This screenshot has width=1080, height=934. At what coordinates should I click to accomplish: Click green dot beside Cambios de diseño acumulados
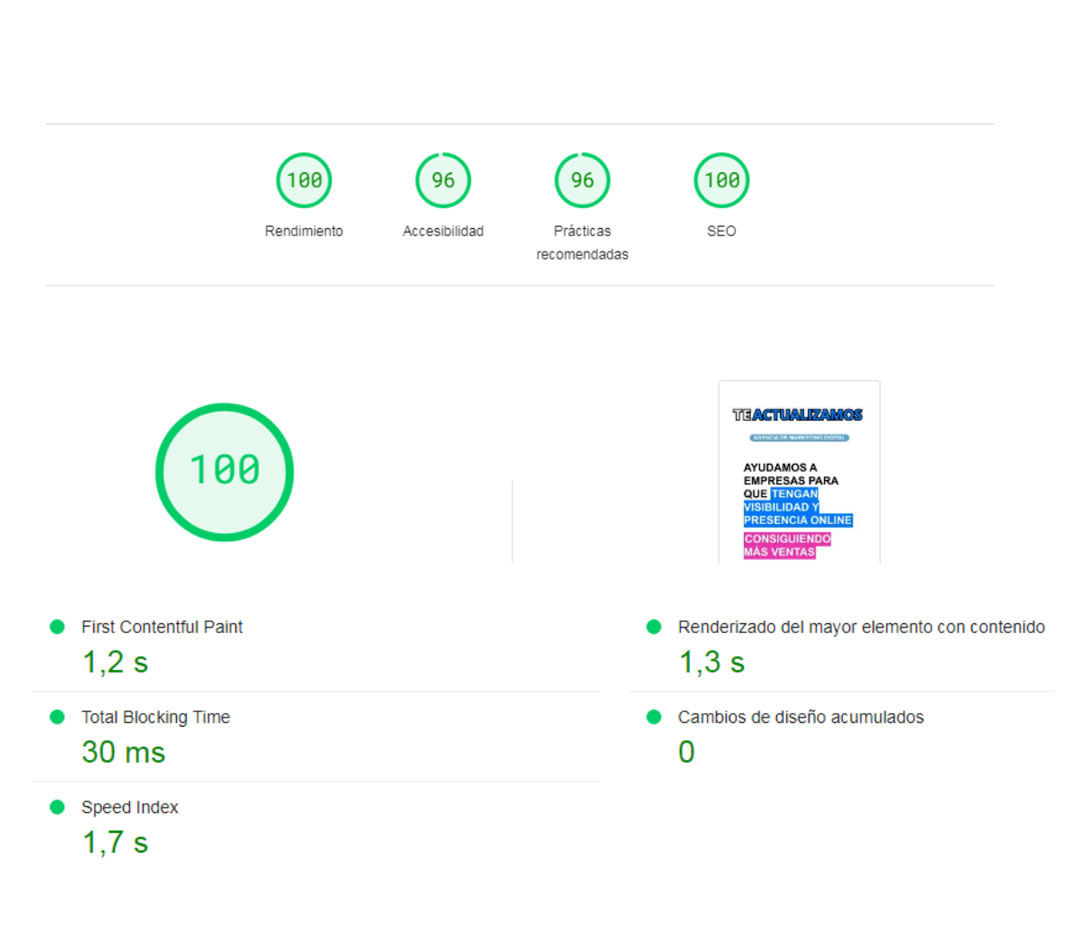(x=654, y=717)
